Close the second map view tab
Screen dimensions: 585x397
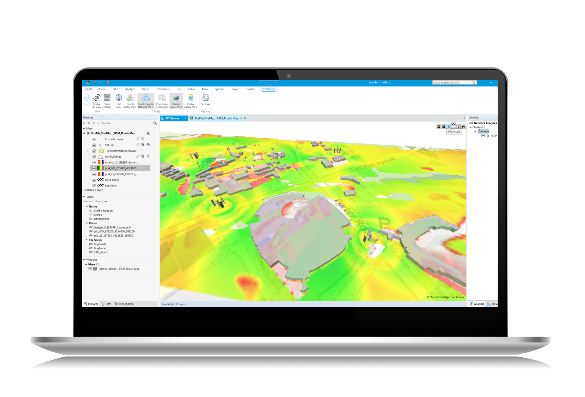(245, 118)
